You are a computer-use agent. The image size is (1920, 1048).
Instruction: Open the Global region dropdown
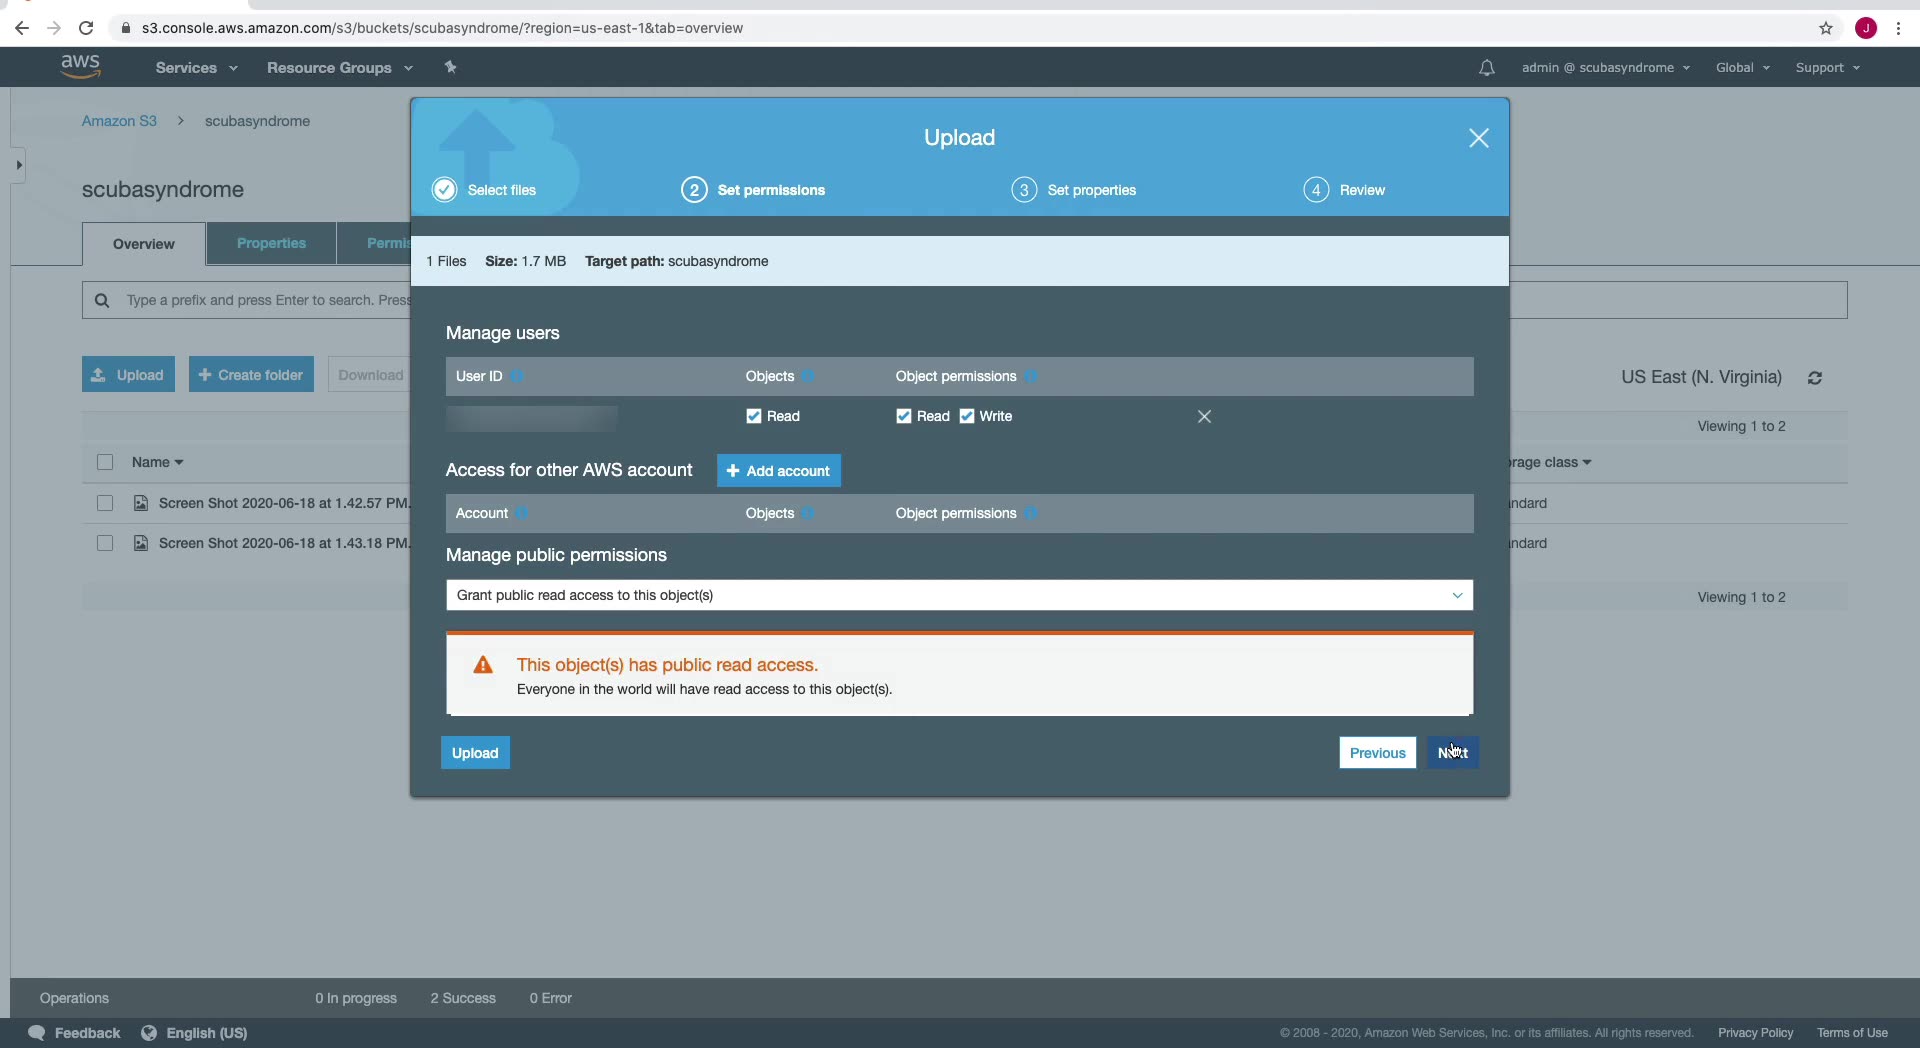point(1743,68)
